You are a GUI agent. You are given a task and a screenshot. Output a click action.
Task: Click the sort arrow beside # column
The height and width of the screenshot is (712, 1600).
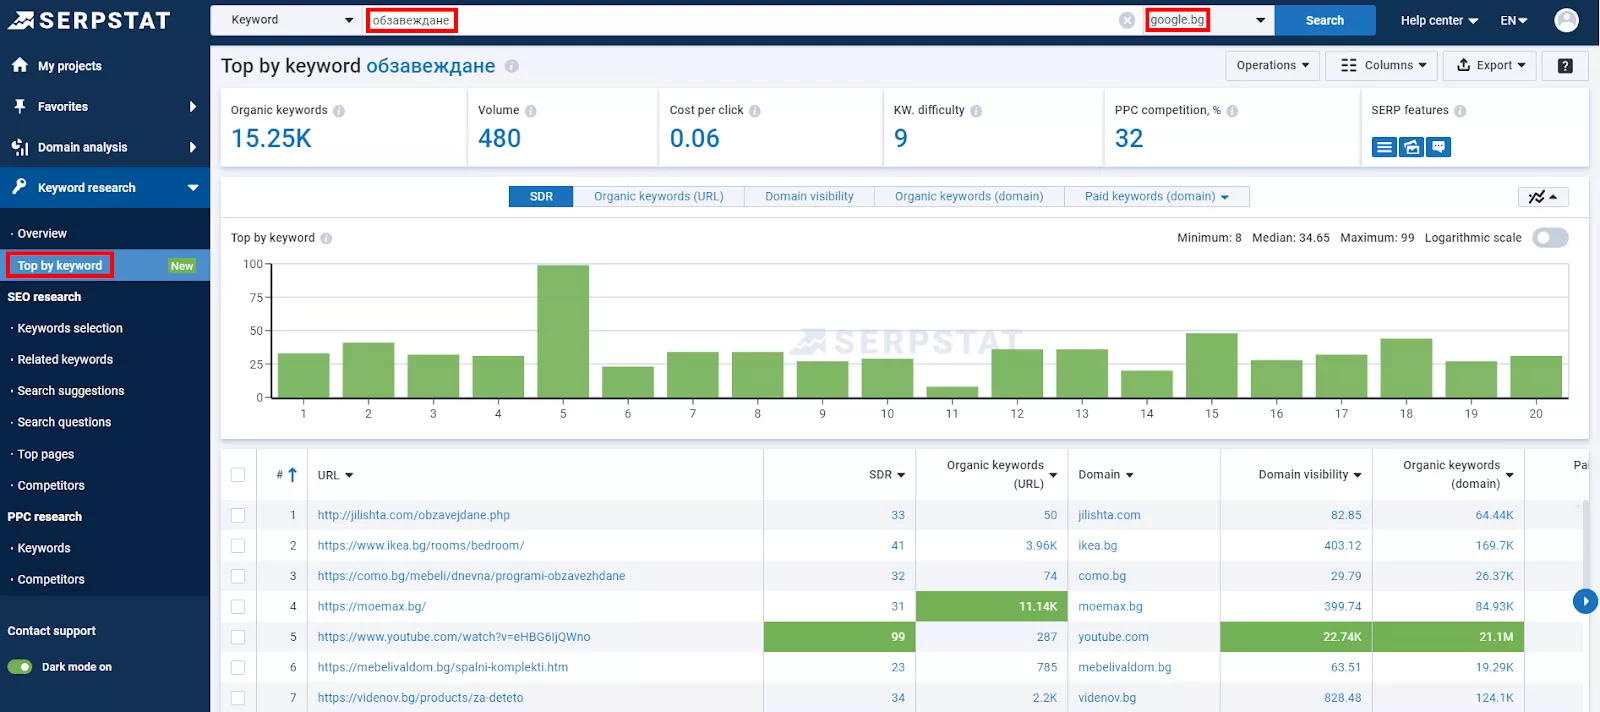coord(292,475)
